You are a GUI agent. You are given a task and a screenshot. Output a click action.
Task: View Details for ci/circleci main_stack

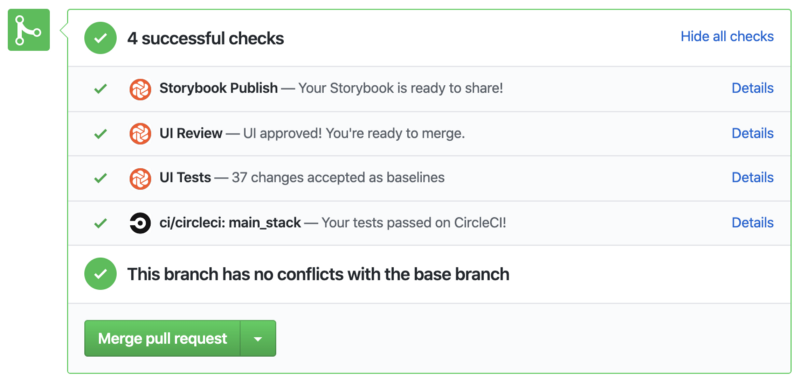[x=753, y=222]
